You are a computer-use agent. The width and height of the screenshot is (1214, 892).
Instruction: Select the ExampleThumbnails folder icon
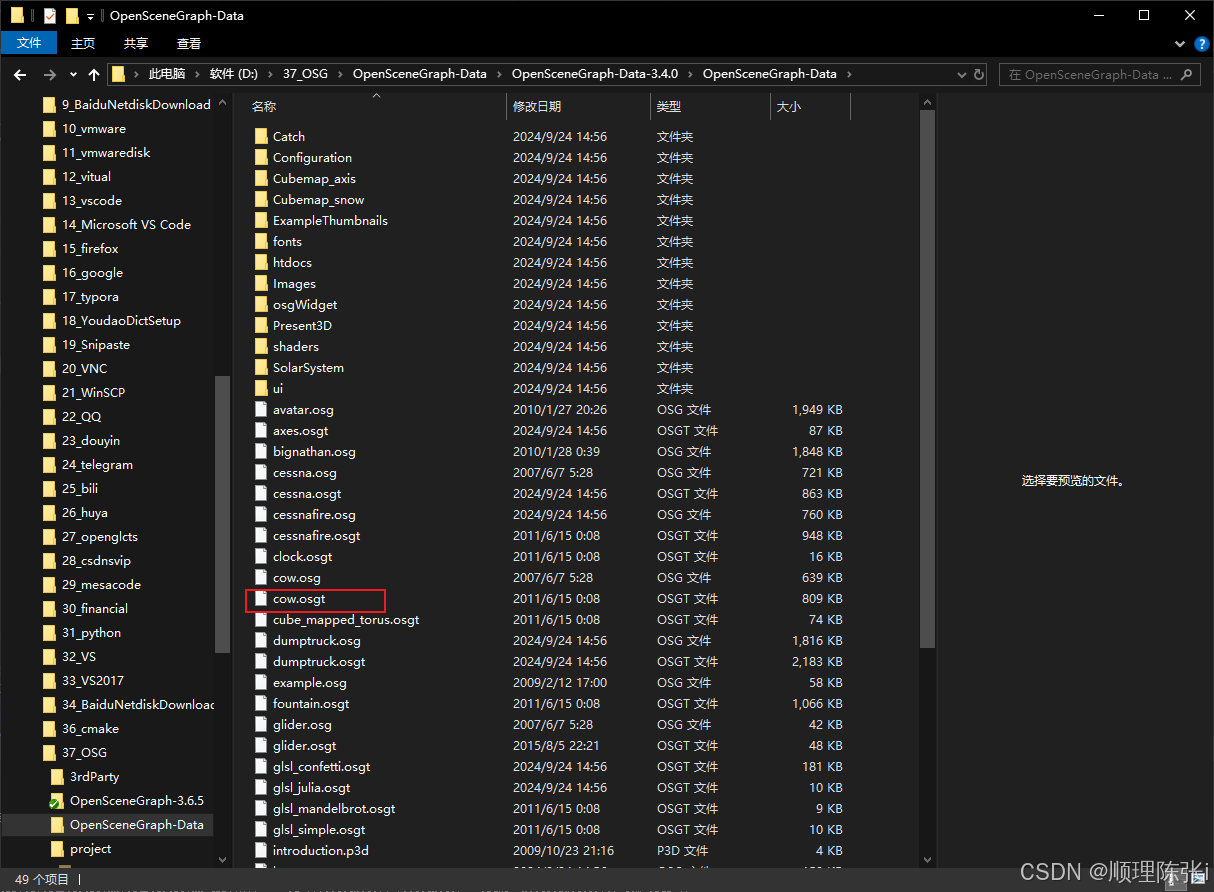[262, 220]
